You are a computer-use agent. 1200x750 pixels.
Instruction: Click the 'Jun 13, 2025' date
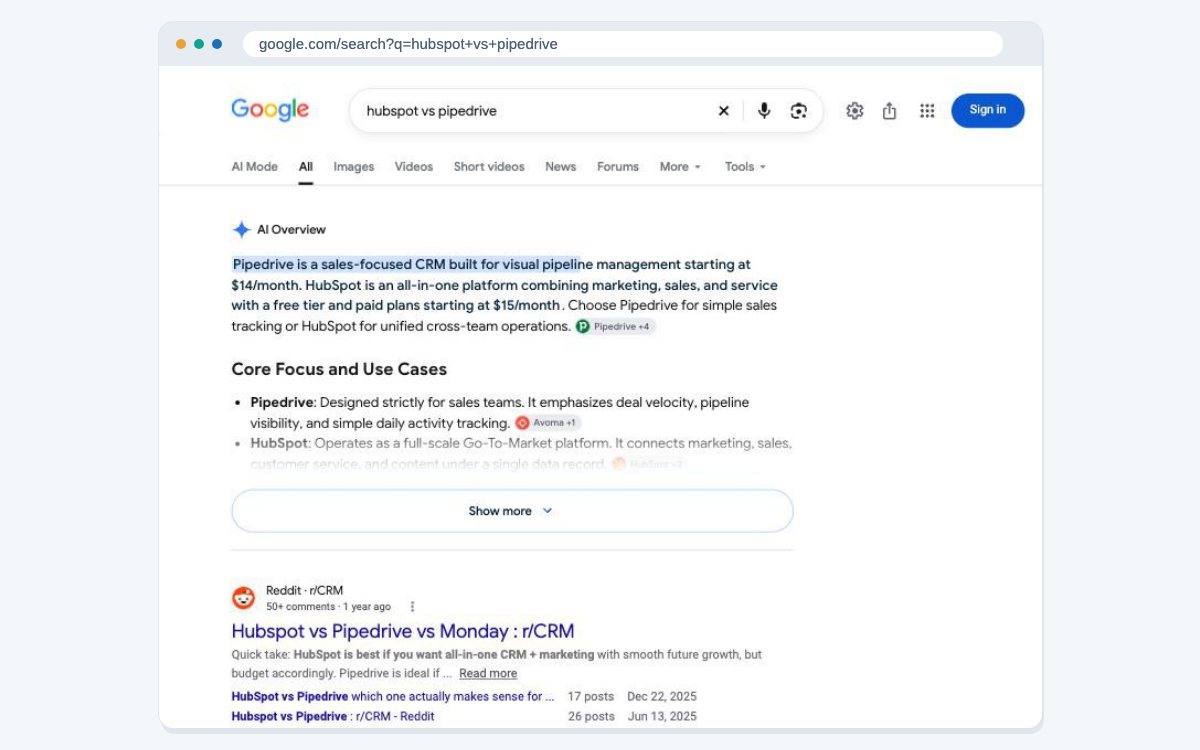pyautogui.click(x=662, y=716)
